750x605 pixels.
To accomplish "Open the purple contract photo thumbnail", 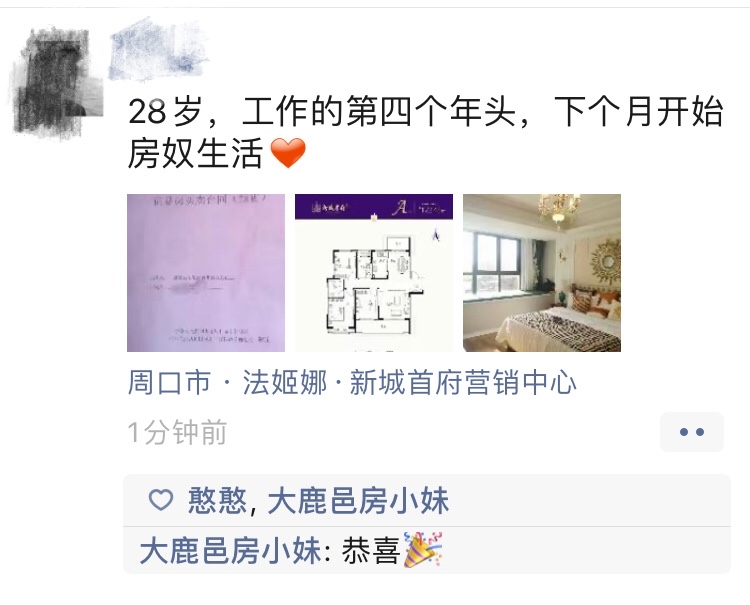I will (206, 273).
